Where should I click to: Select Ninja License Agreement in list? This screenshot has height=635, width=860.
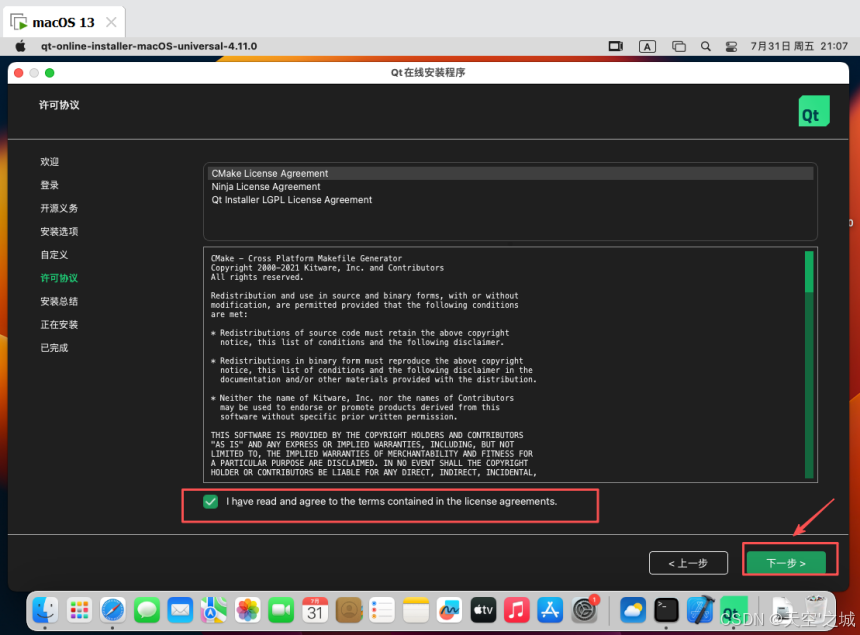tap(510, 186)
